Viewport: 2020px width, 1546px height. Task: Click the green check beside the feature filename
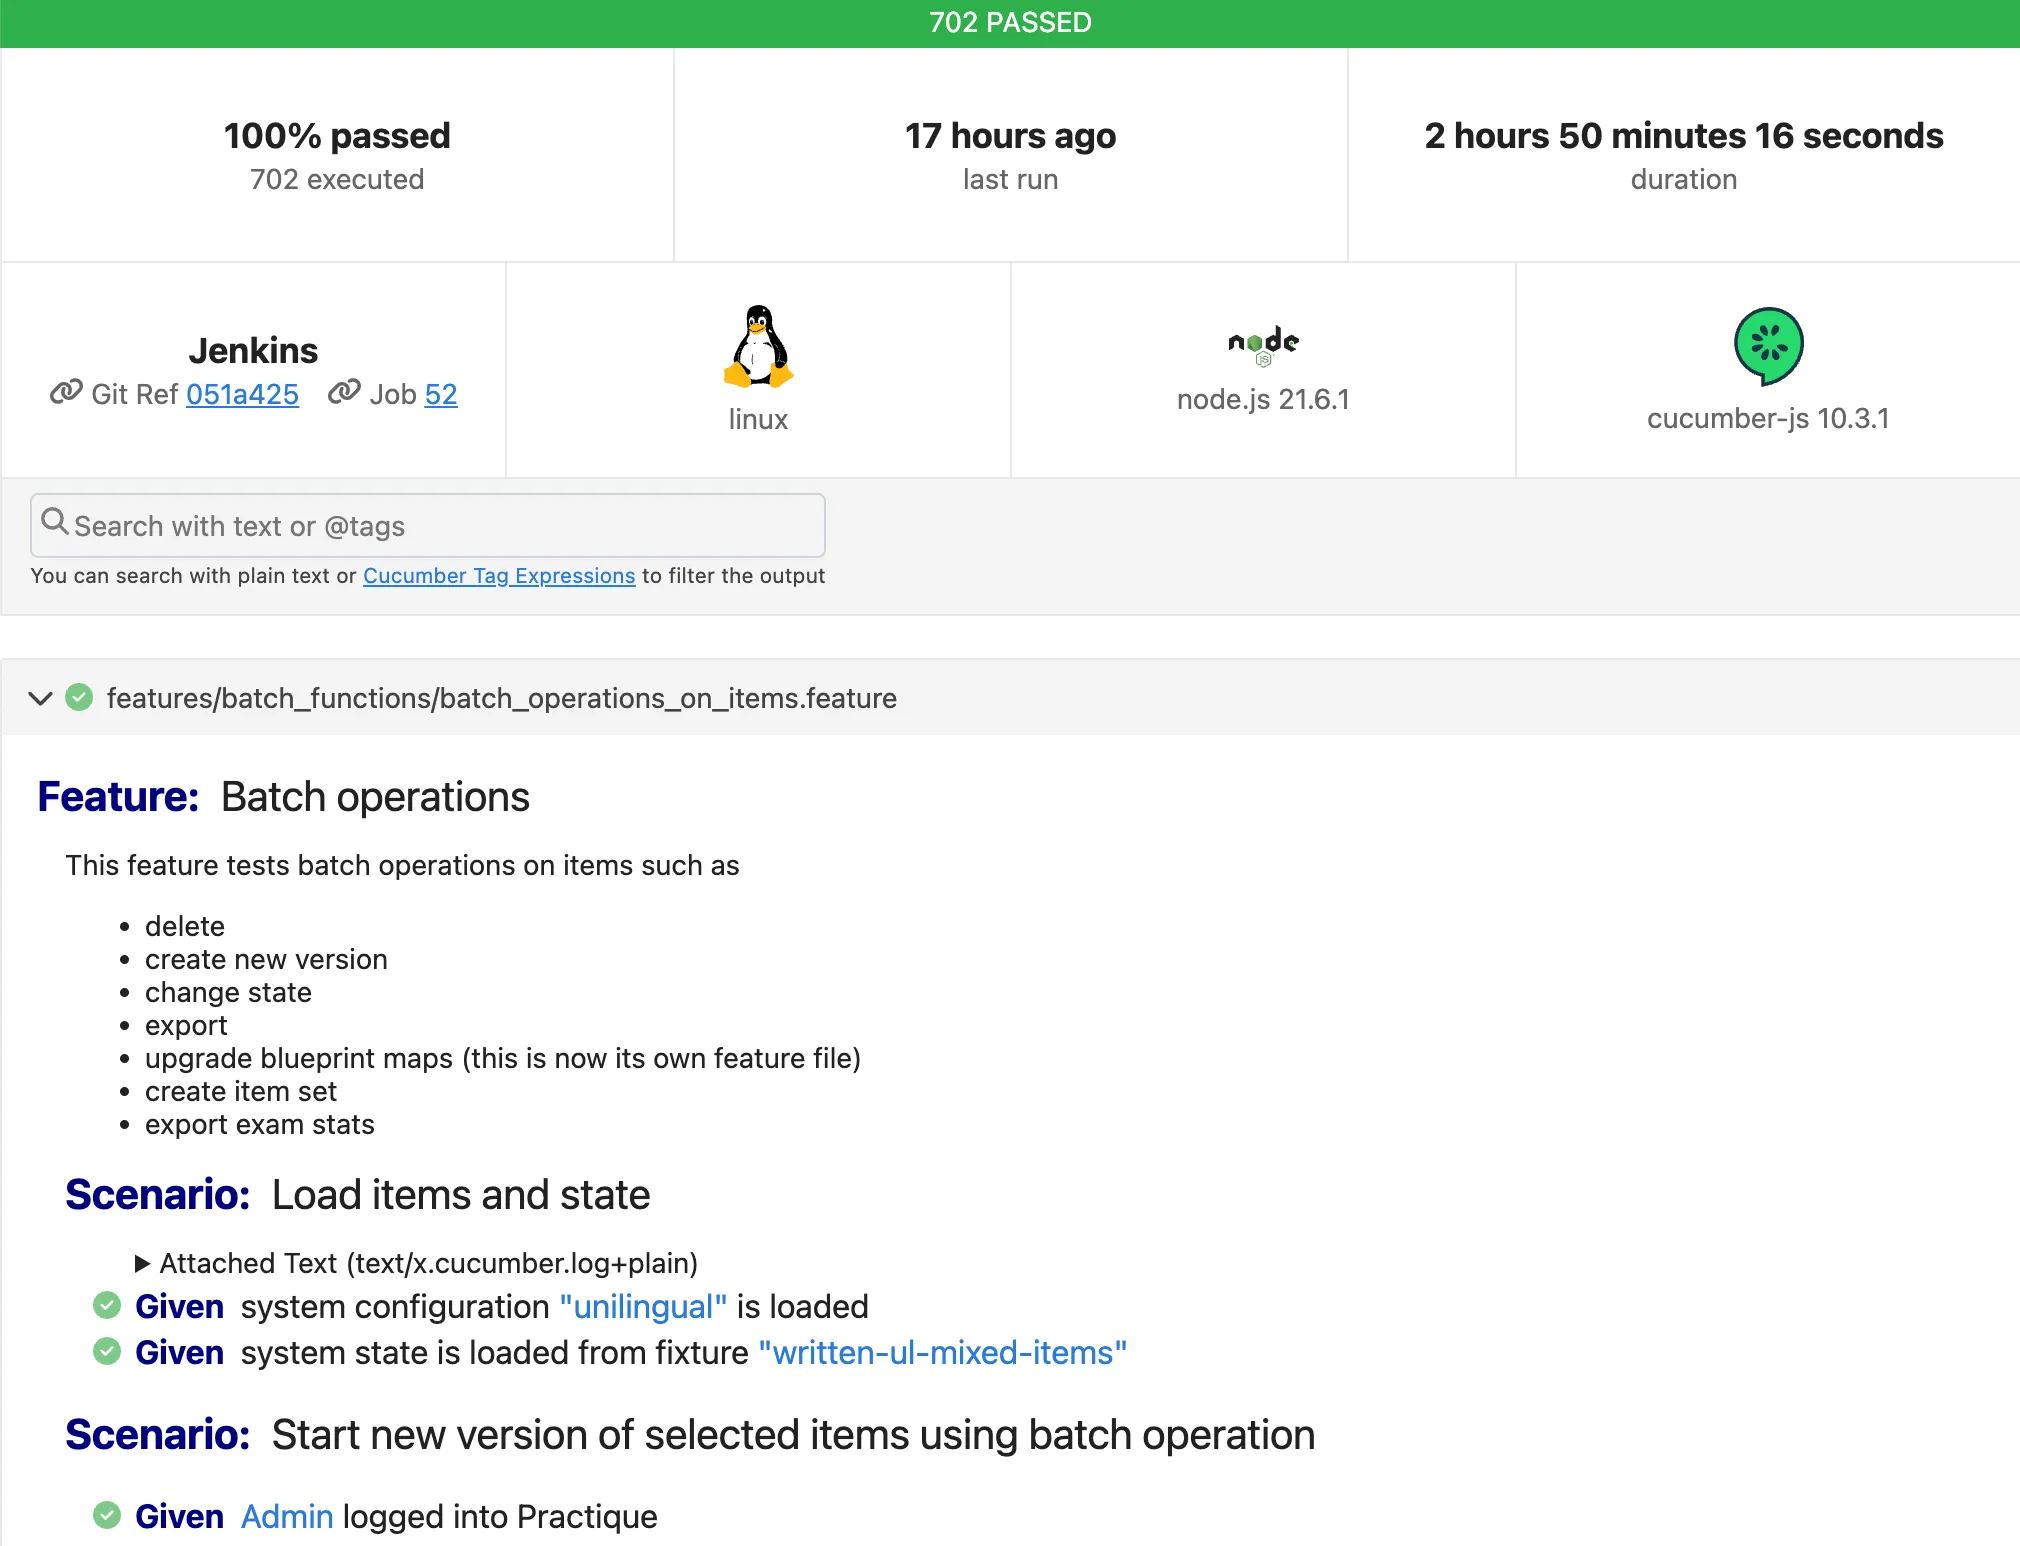80,697
